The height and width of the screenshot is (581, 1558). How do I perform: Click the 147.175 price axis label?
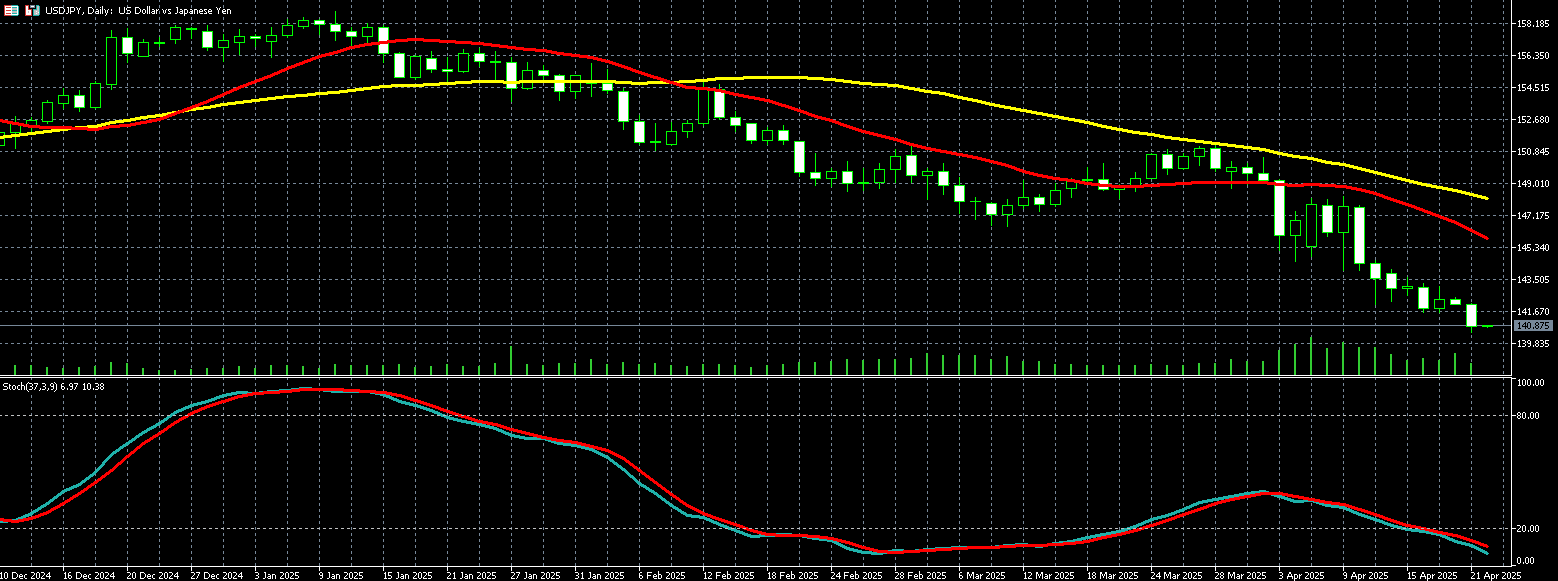pyautogui.click(x=1533, y=215)
